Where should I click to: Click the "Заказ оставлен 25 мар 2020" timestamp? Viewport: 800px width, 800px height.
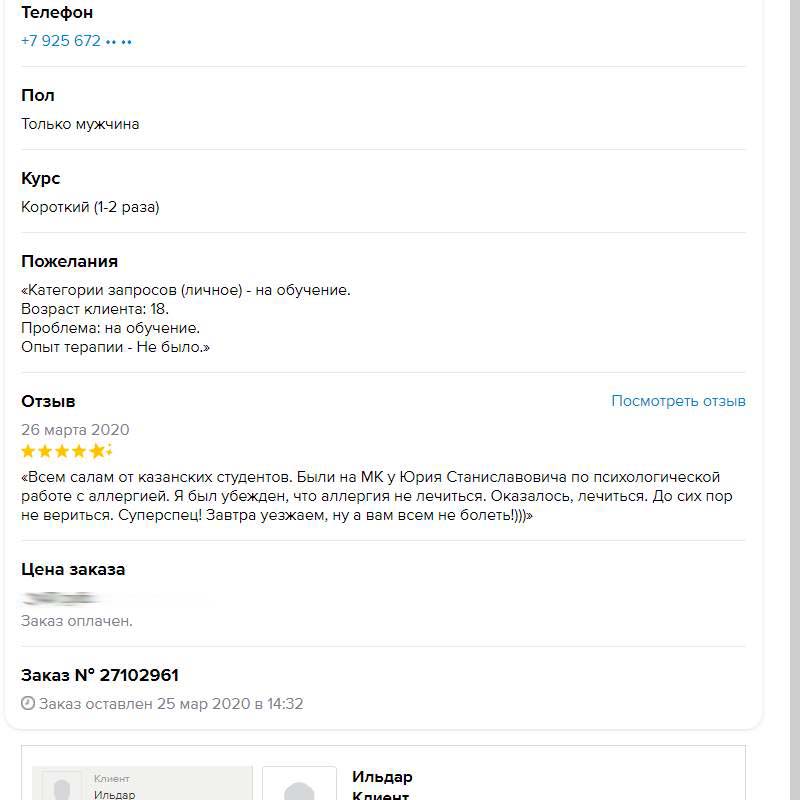pyautogui.click(x=171, y=704)
